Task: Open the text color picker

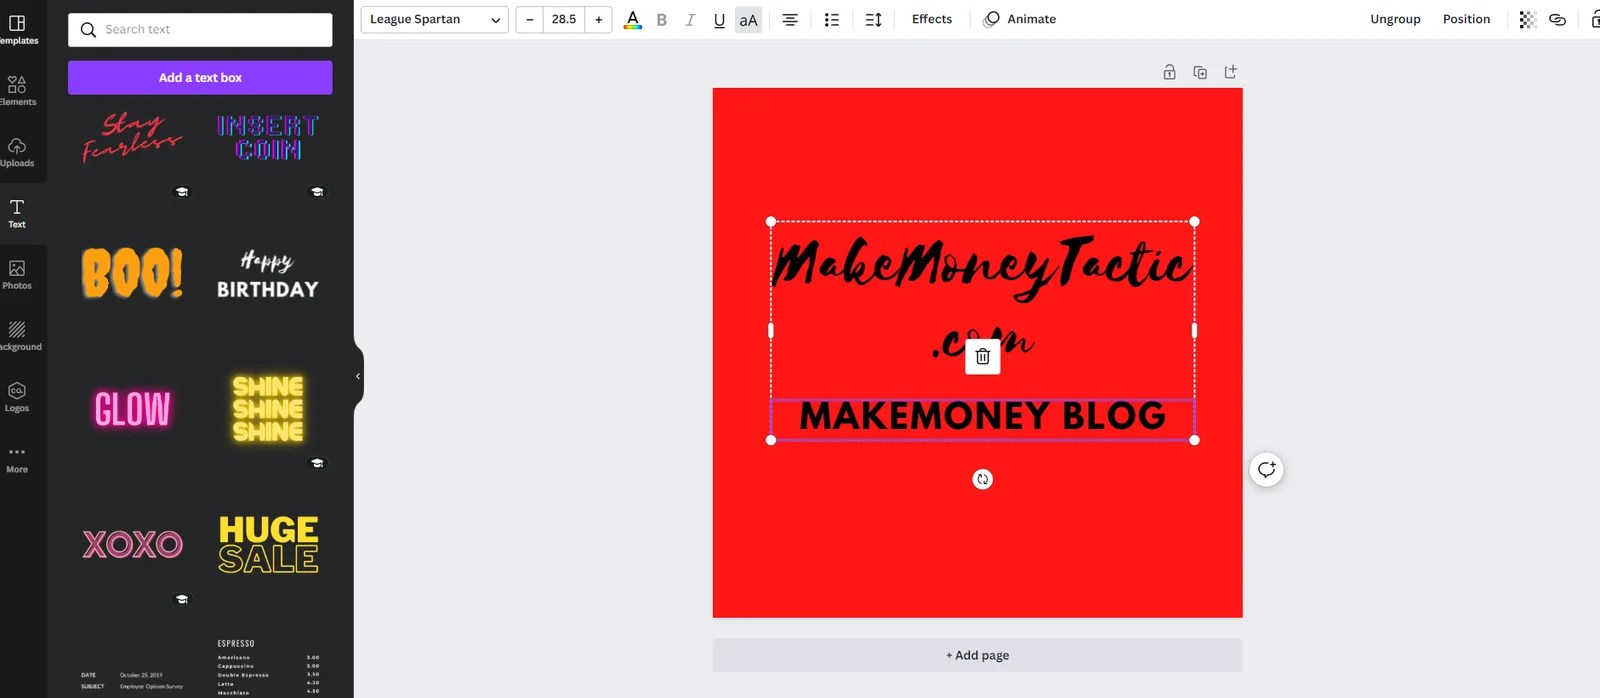Action: pyautogui.click(x=632, y=19)
